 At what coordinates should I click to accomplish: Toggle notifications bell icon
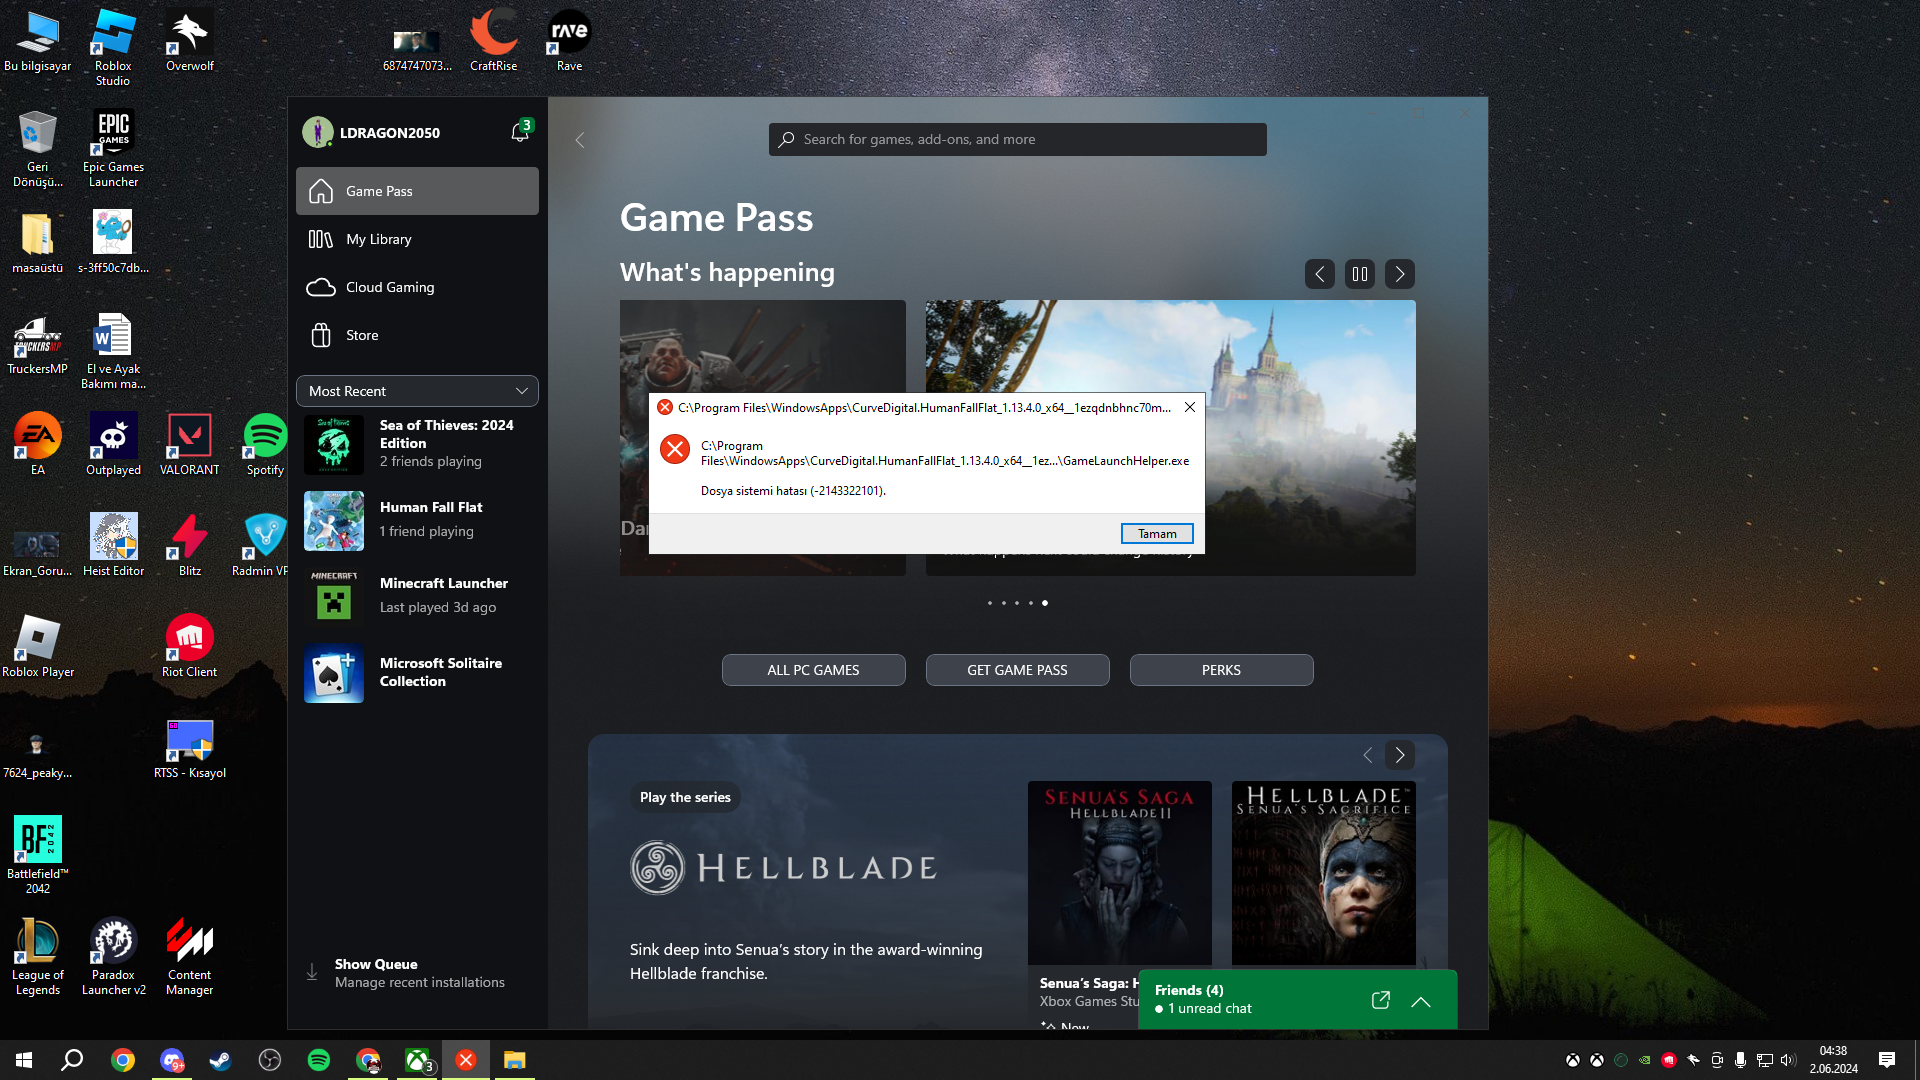point(520,132)
